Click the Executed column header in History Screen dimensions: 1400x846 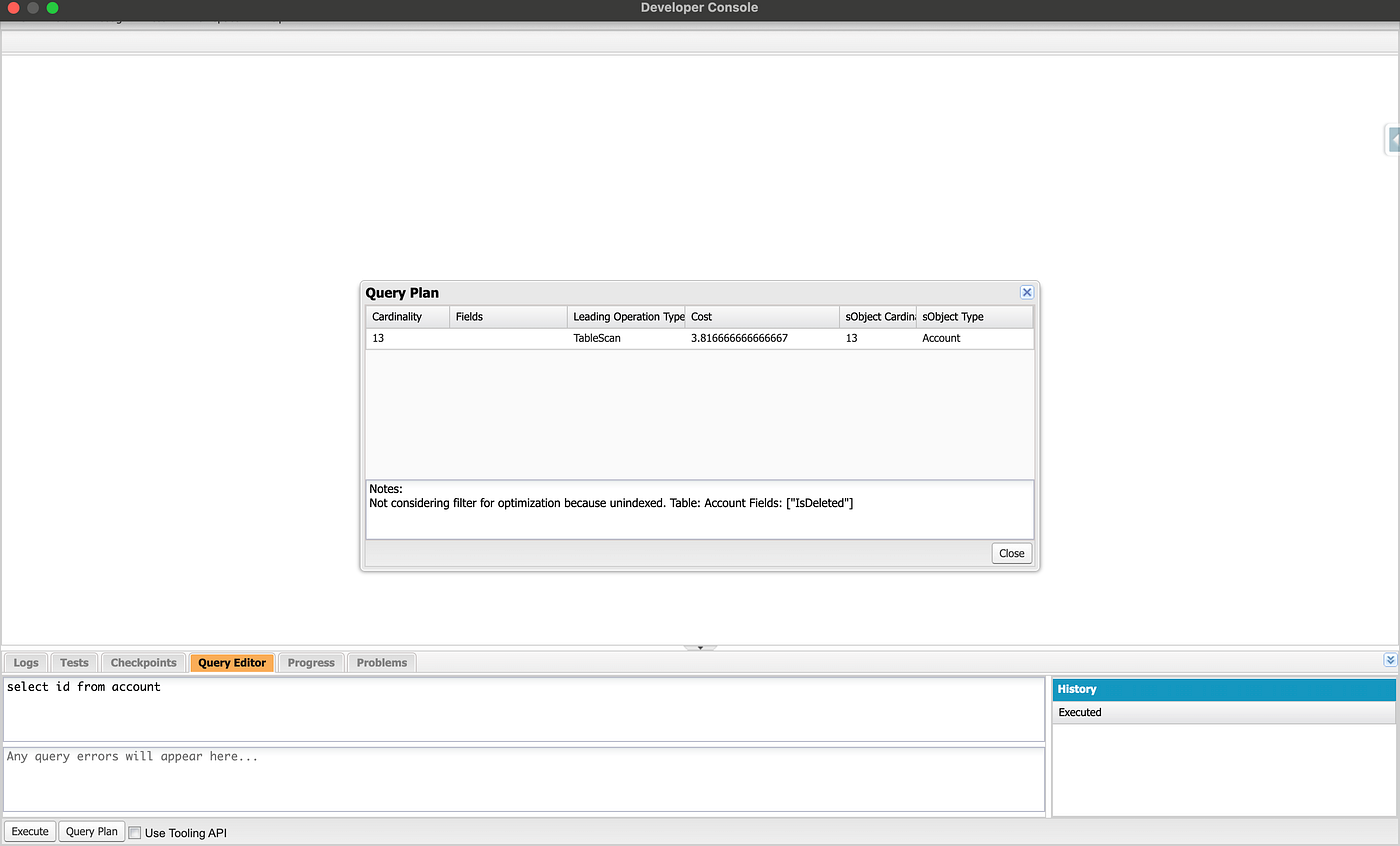(x=1224, y=713)
